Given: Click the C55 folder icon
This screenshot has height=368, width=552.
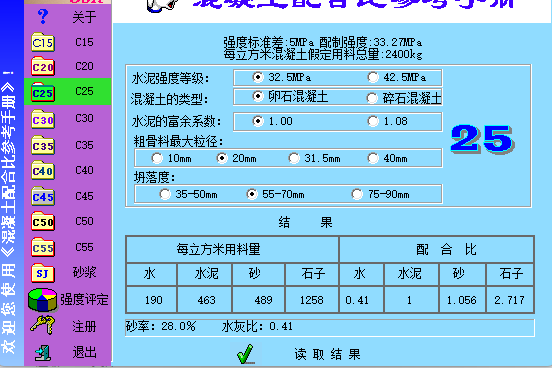Looking at the screenshot, I should pos(43,247).
